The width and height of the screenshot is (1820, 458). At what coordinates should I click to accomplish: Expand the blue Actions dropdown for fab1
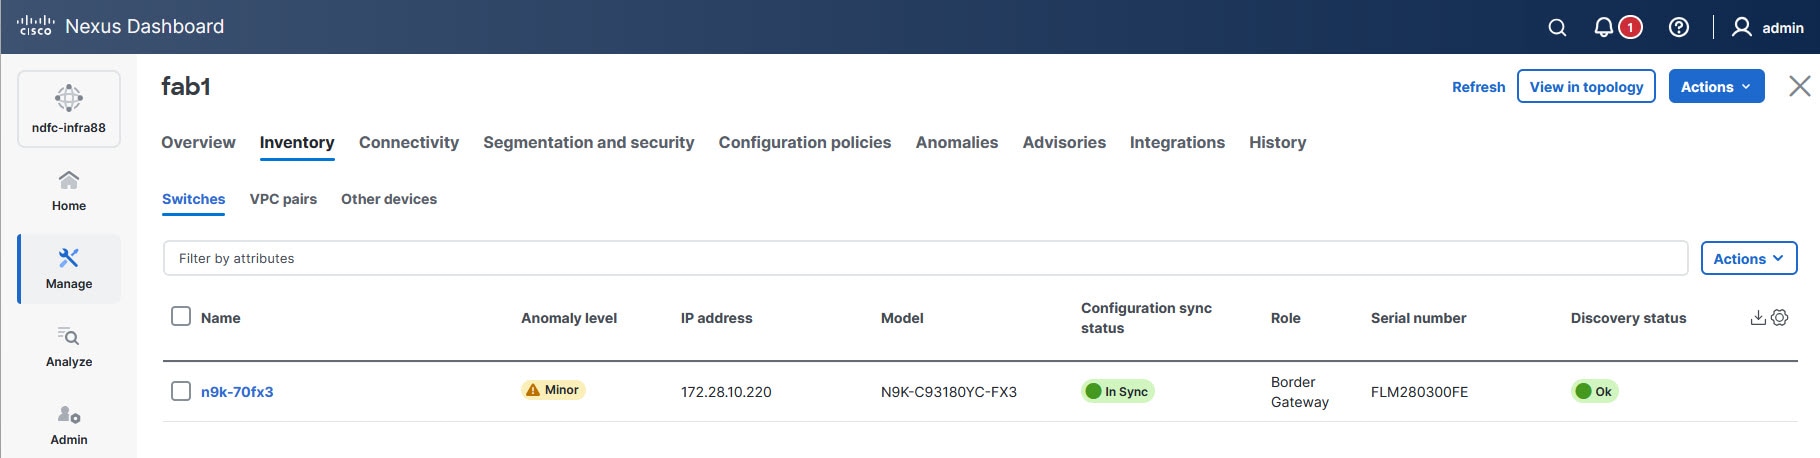1716,86
